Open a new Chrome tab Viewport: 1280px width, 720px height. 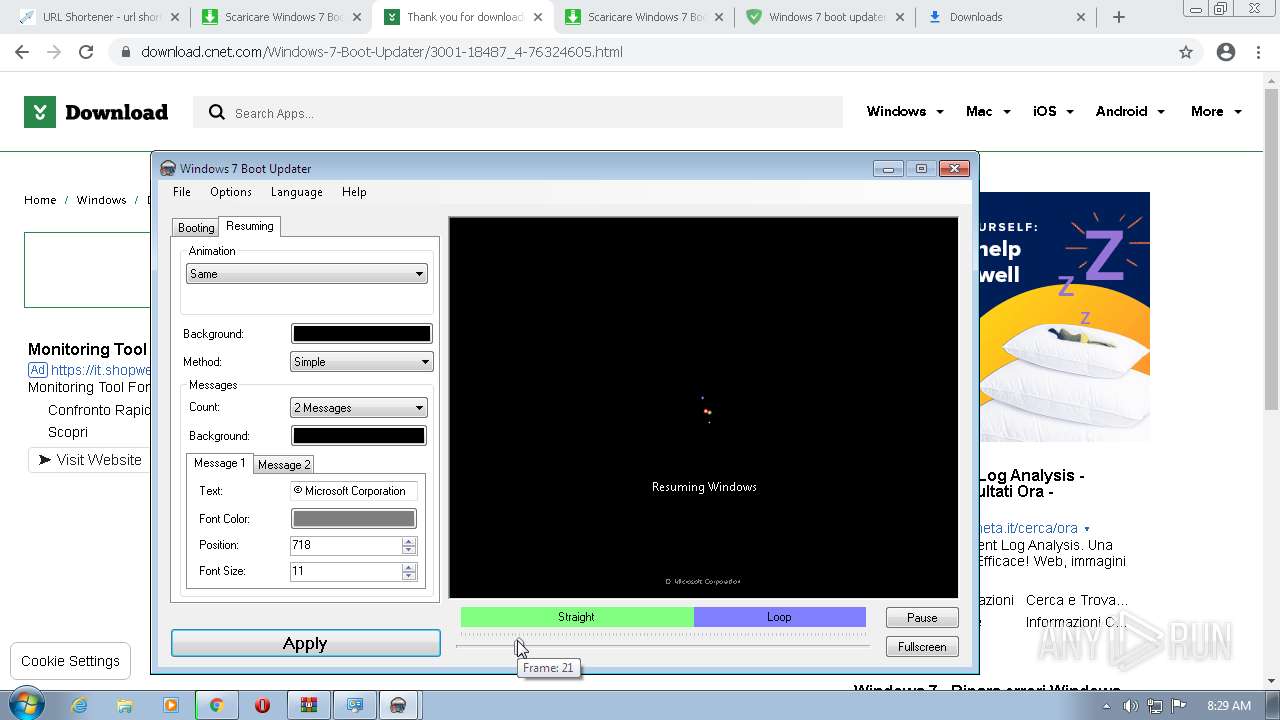1119,17
